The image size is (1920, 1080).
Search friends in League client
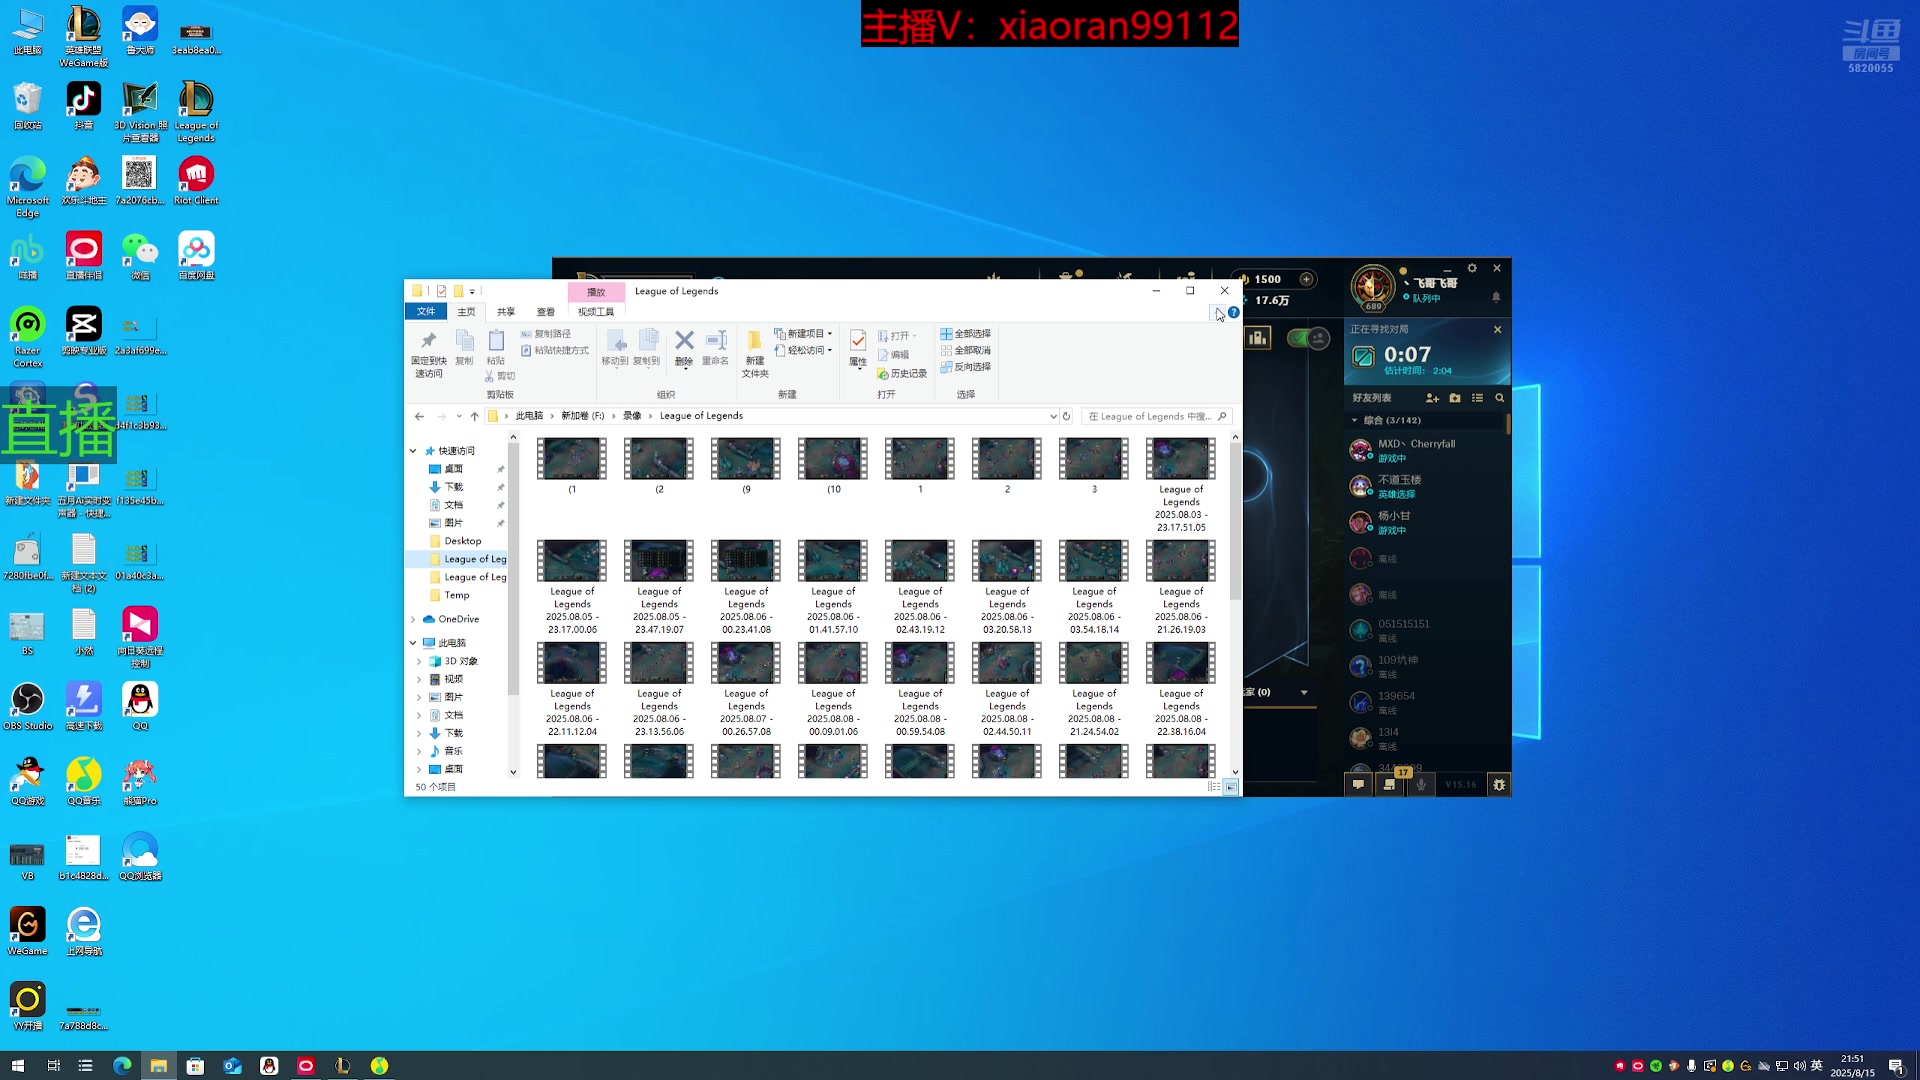(1499, 398)
